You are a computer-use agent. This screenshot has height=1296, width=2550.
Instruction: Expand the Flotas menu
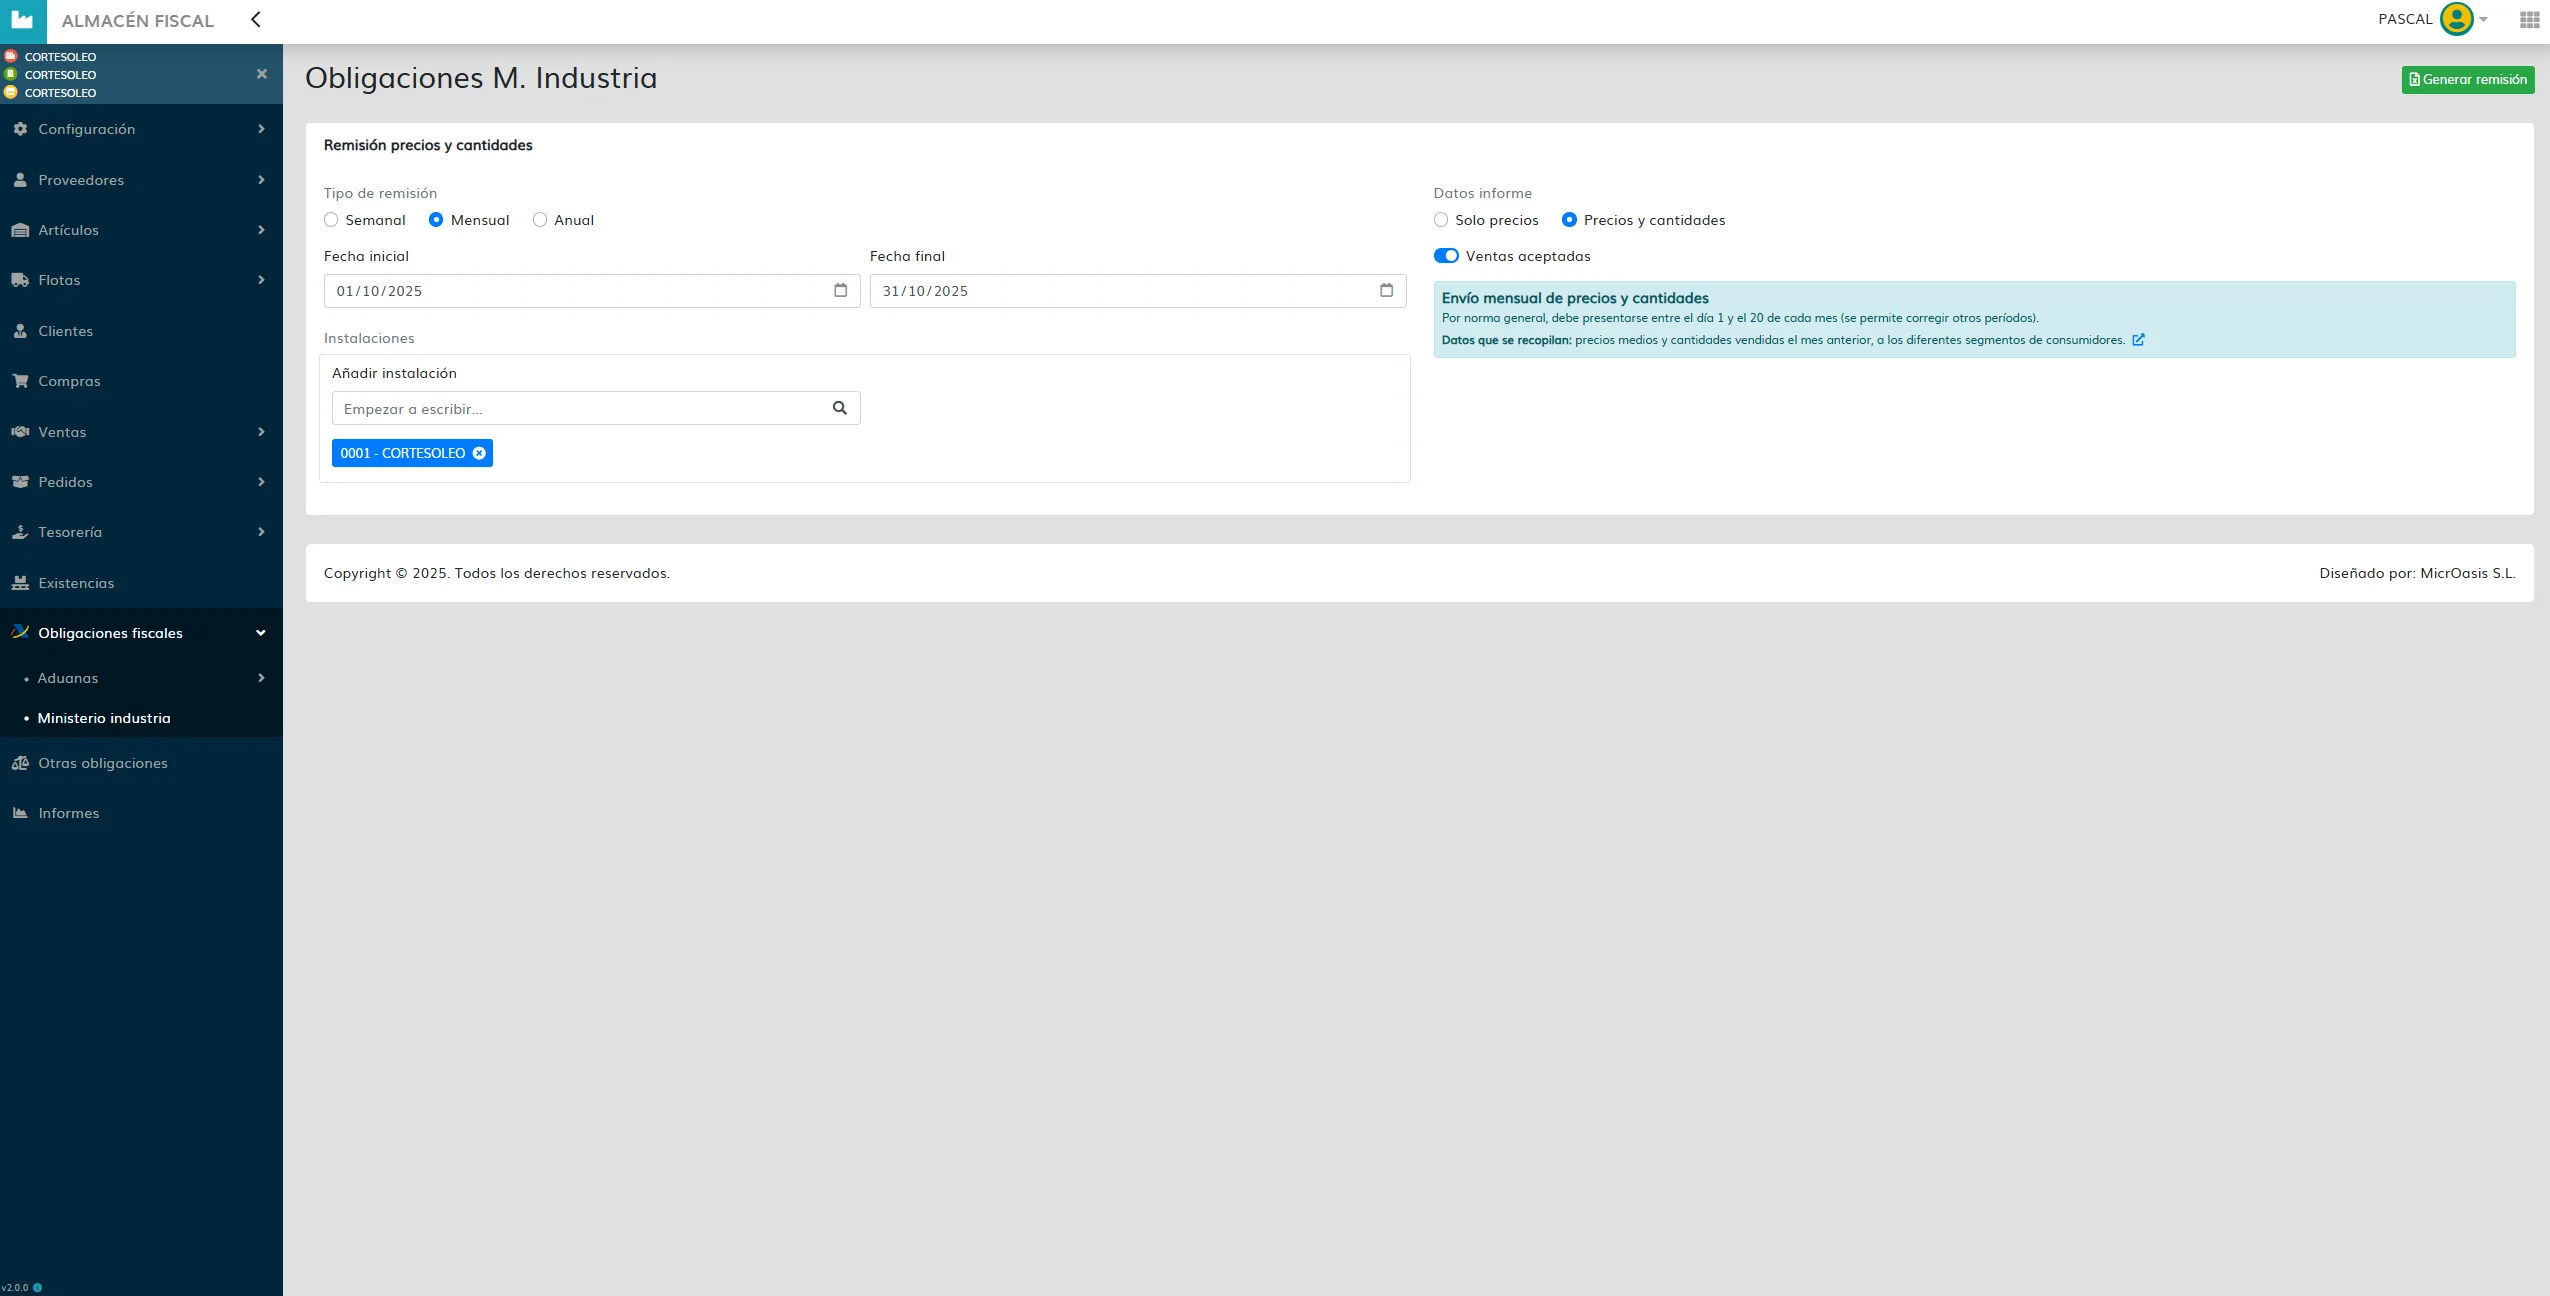coord(141,280)
